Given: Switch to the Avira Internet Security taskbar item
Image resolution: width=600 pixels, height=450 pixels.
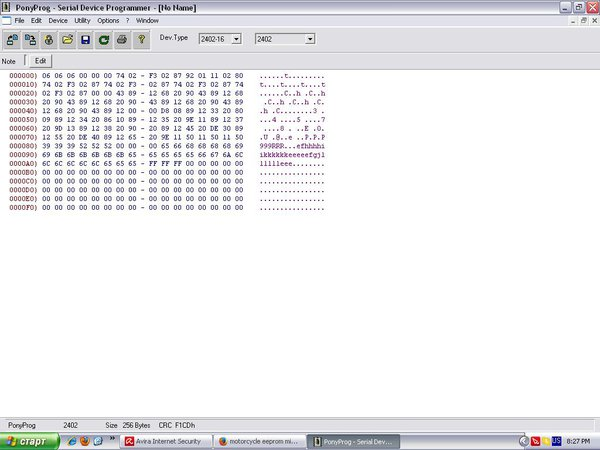Looking at the screenshot, I should [x=166, y=442].
